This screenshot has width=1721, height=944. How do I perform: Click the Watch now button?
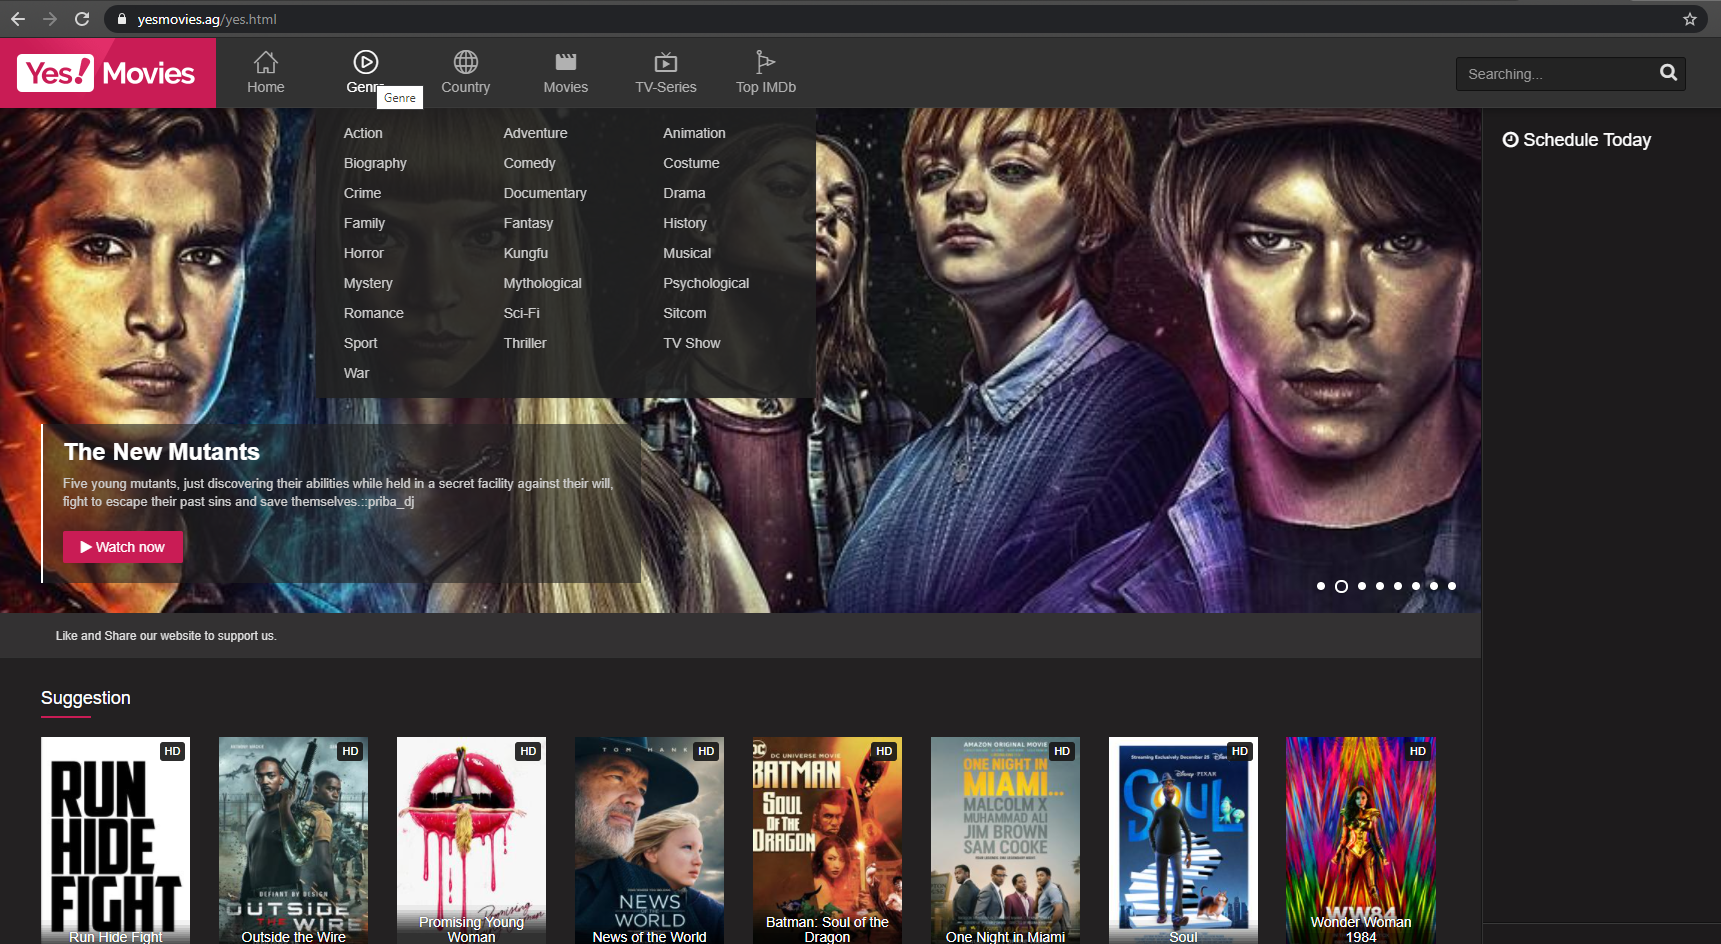[x=123, y=547]
